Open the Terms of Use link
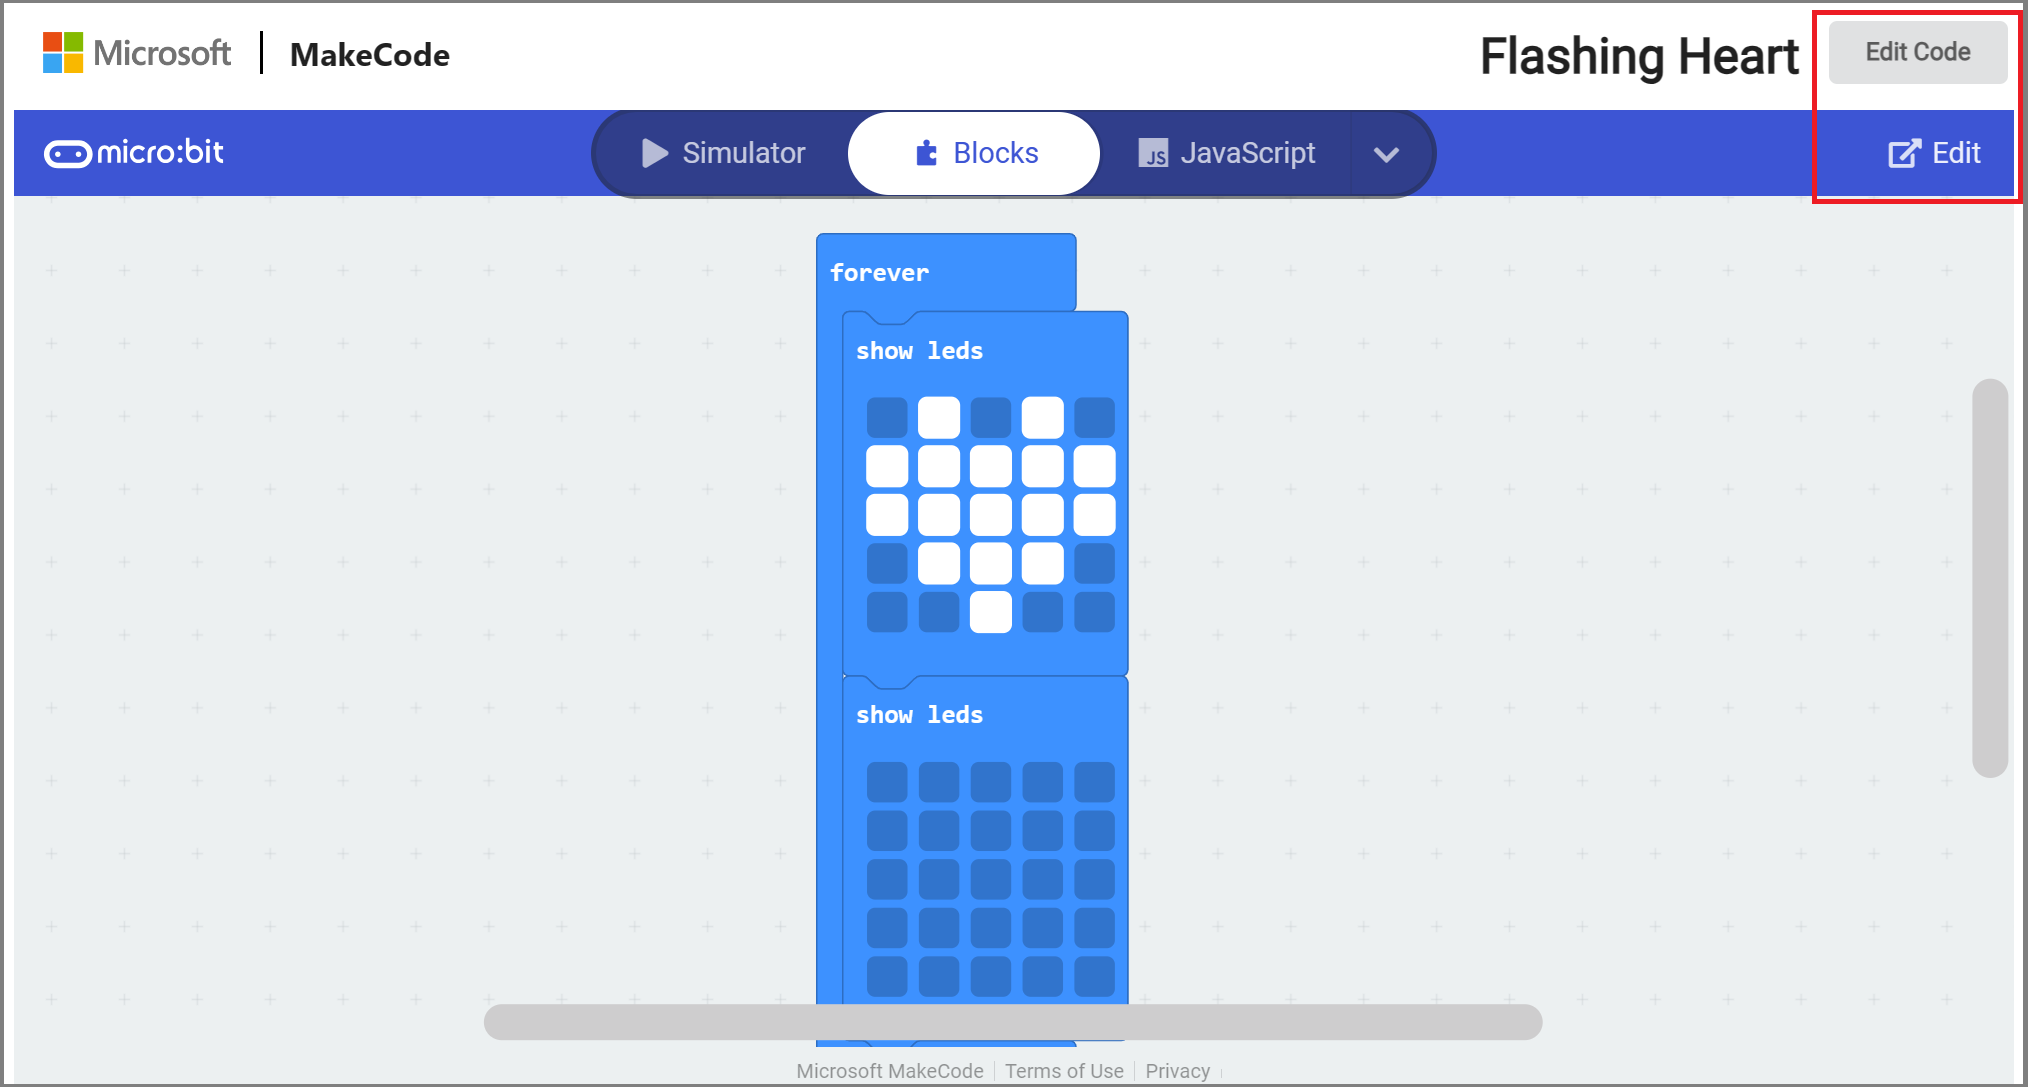This screenshot has width=2028, height=1087. coord(1064,1070)
